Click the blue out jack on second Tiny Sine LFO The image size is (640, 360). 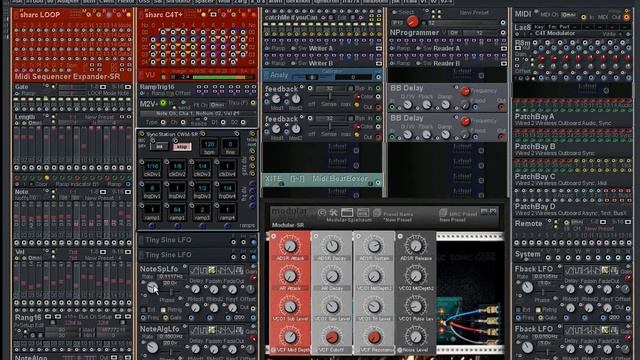coord(253,257)
